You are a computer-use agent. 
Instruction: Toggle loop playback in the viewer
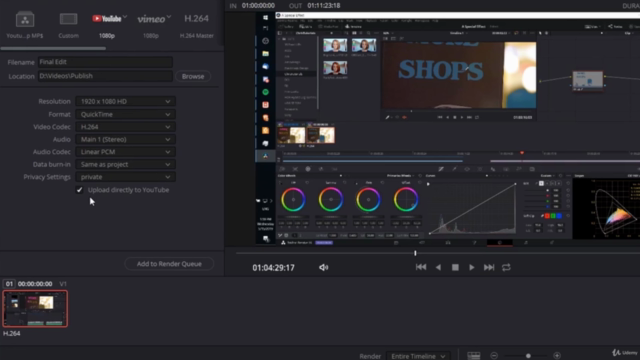coord(506,267)
